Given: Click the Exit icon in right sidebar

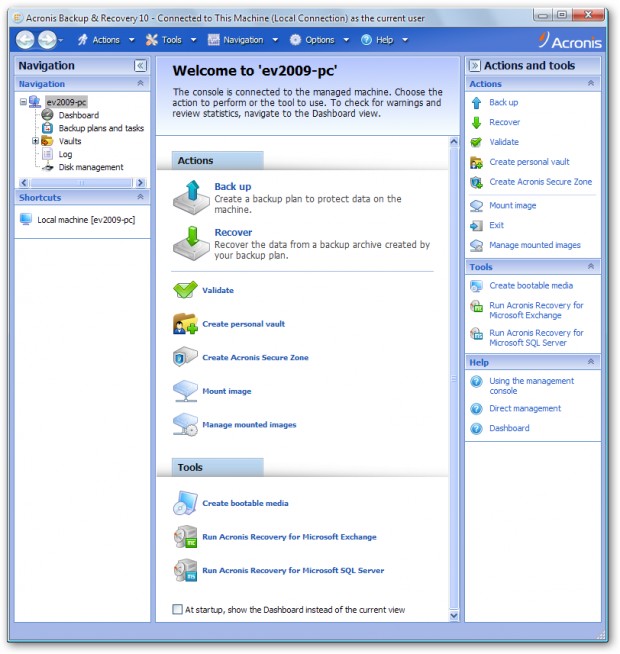Looking at the screenshot, I should pyautogui.click(x=476, y=226).
